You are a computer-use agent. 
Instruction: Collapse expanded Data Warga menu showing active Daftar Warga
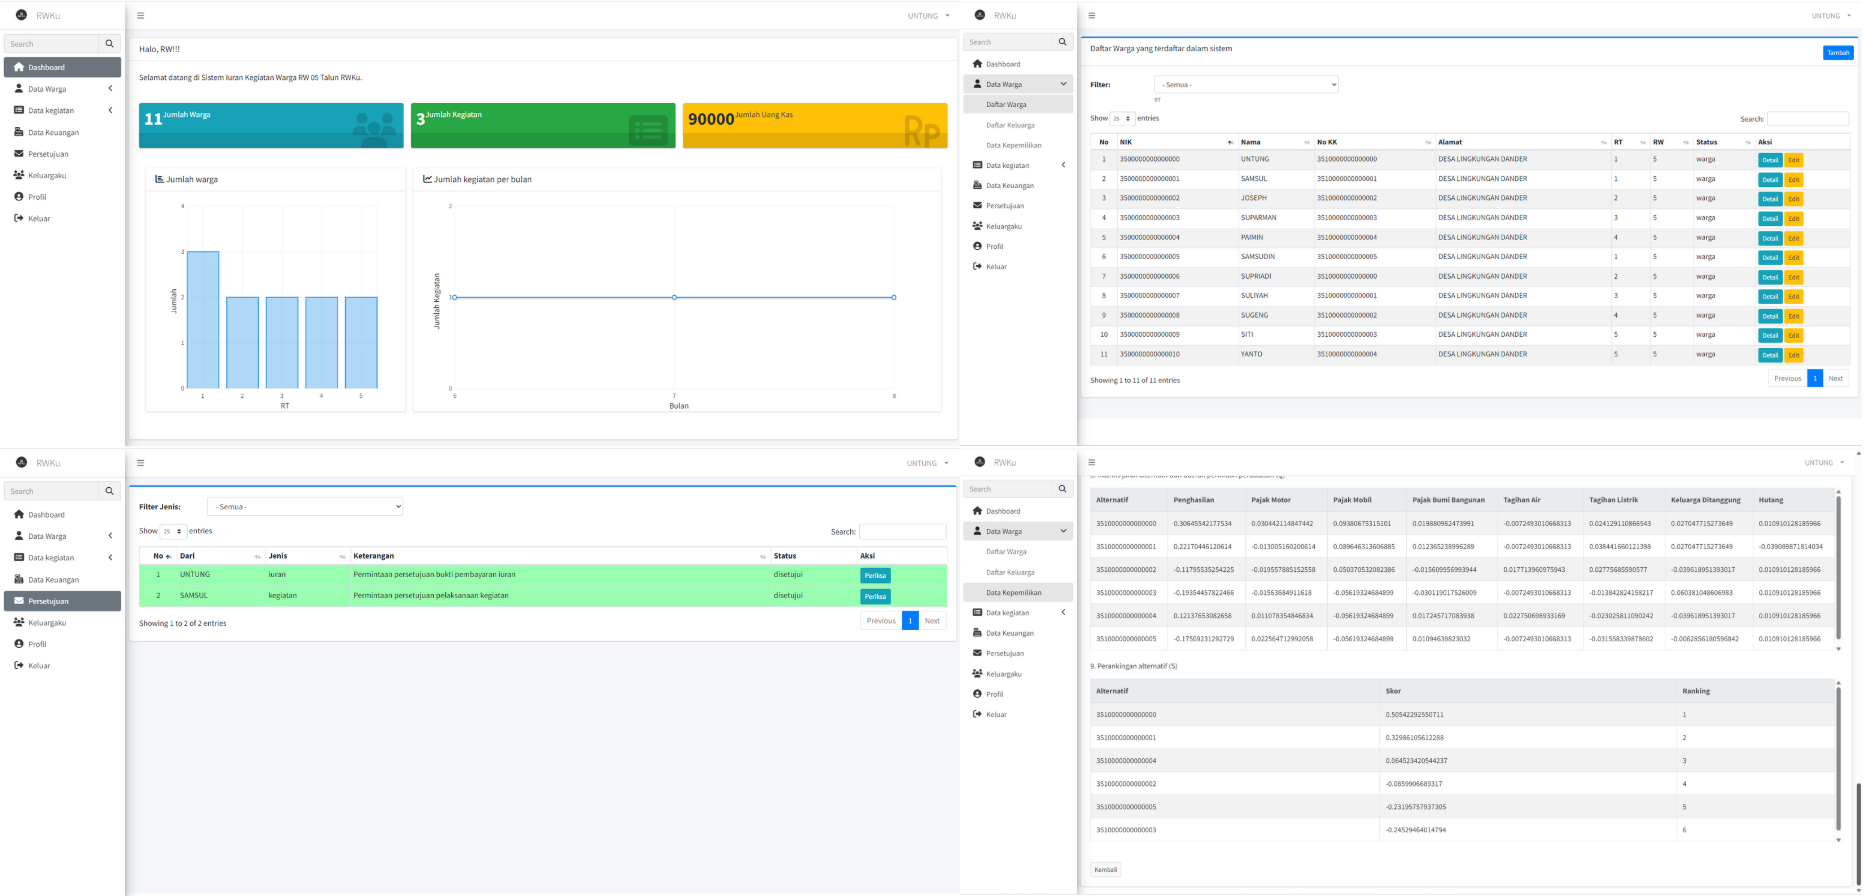pos(1018,84)
